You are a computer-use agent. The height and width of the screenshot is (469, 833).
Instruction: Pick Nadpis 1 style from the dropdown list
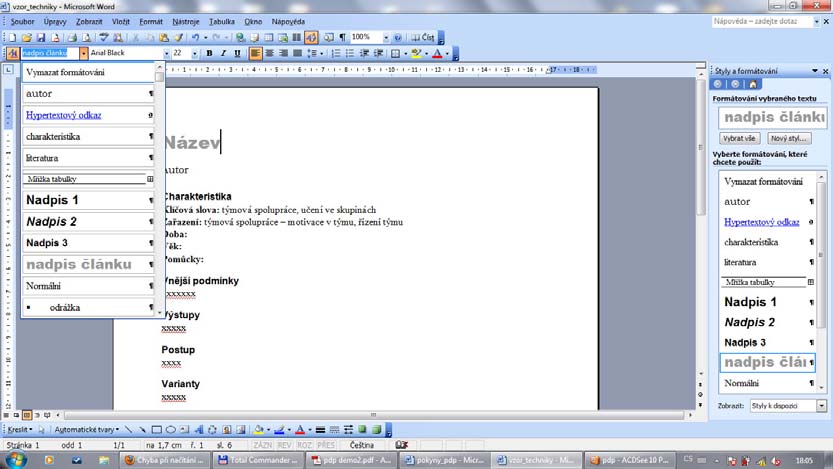(88, 200)
